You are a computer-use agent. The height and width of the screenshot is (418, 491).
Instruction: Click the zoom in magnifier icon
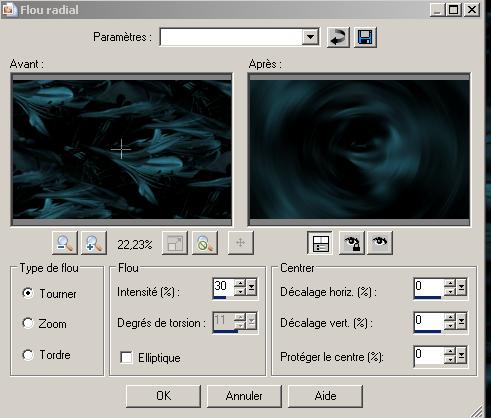pyautogui.click(x=94, y=243)
